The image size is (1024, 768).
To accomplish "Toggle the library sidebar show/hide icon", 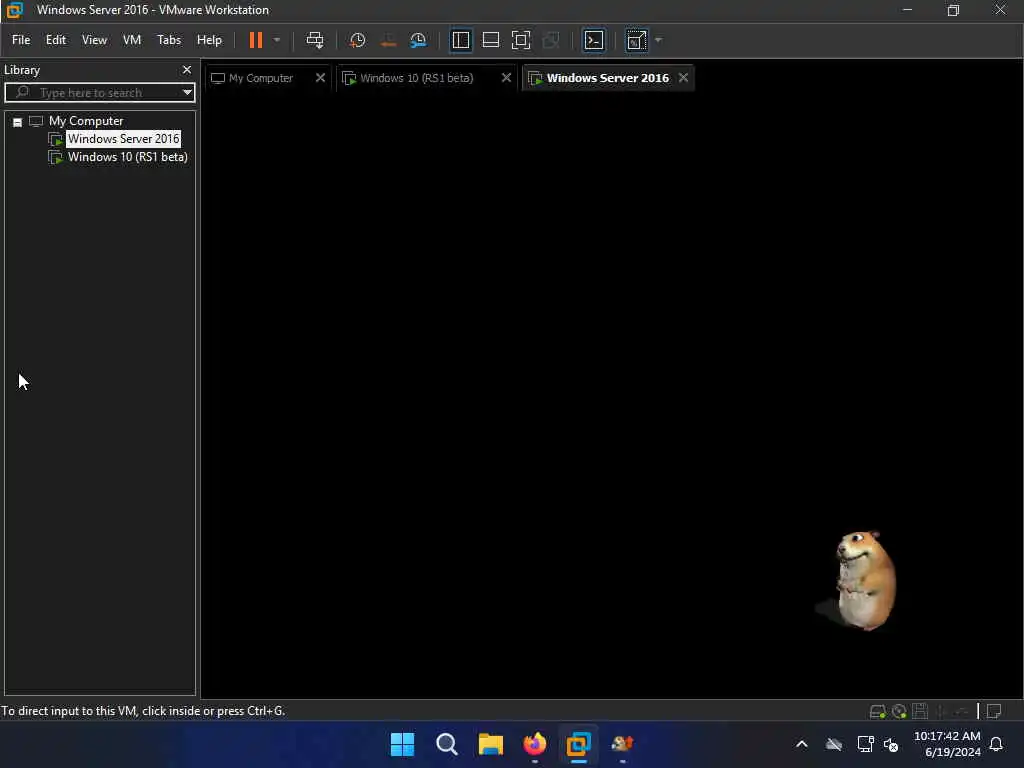I will [460, 40].
